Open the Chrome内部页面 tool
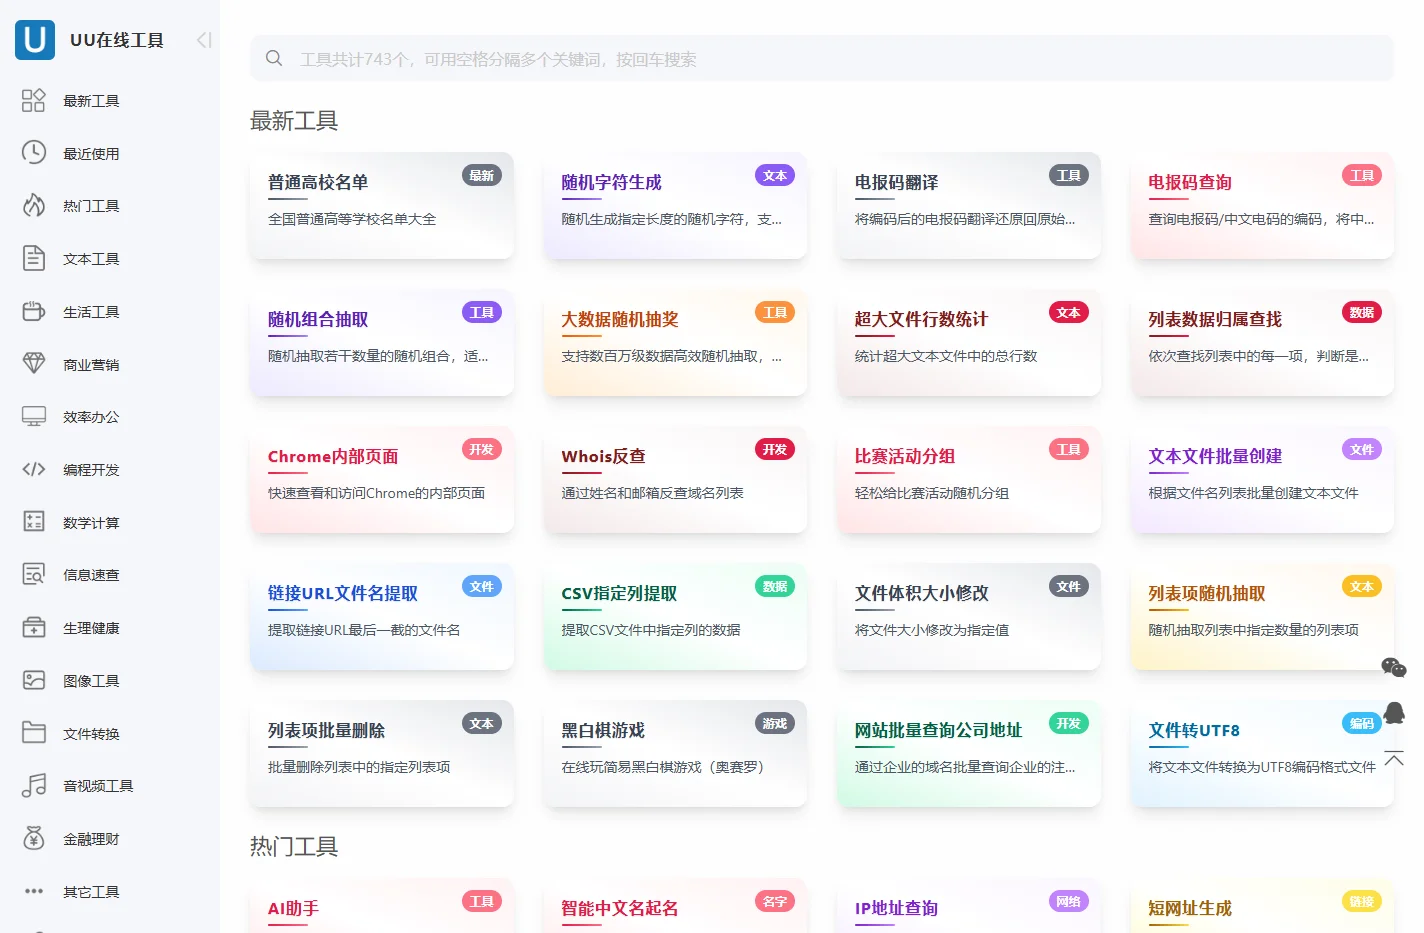1424x933 pixels. point(382,479)
